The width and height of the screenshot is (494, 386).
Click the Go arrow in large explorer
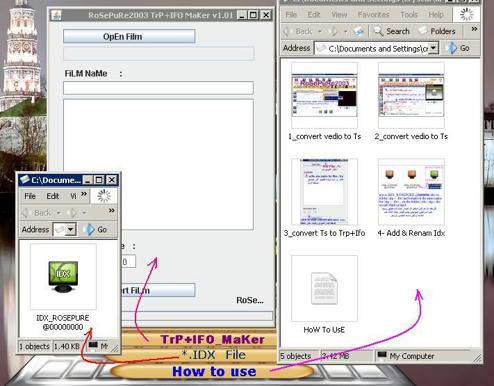tap(459, 48)
